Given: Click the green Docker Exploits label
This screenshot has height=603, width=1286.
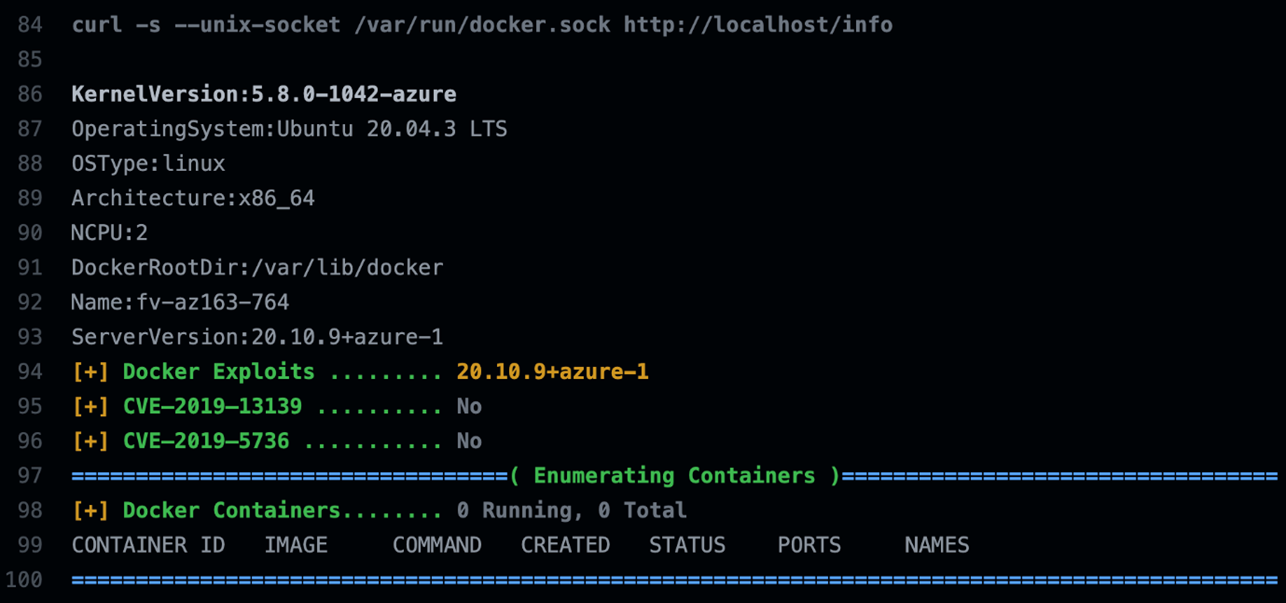Looking at the screenshot, I should (218, 372).
